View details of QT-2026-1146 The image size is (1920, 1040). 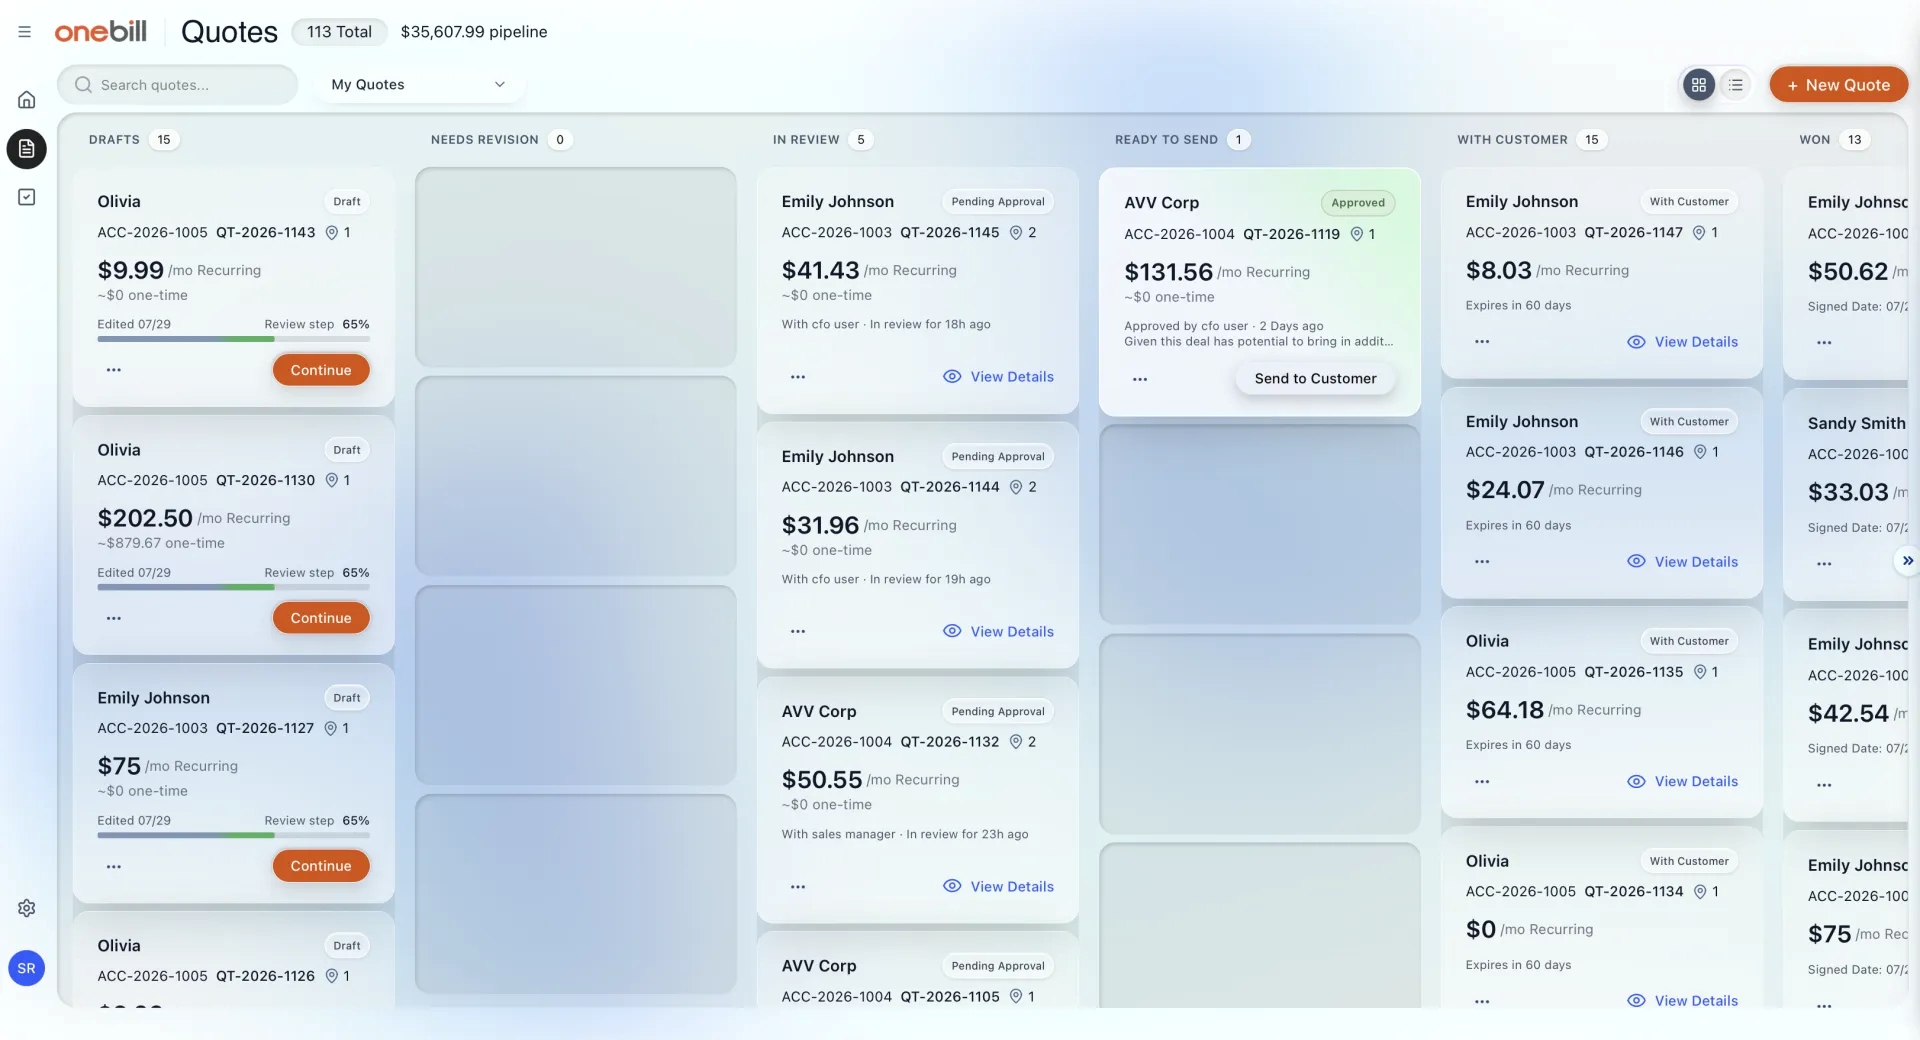point(1682,562)
